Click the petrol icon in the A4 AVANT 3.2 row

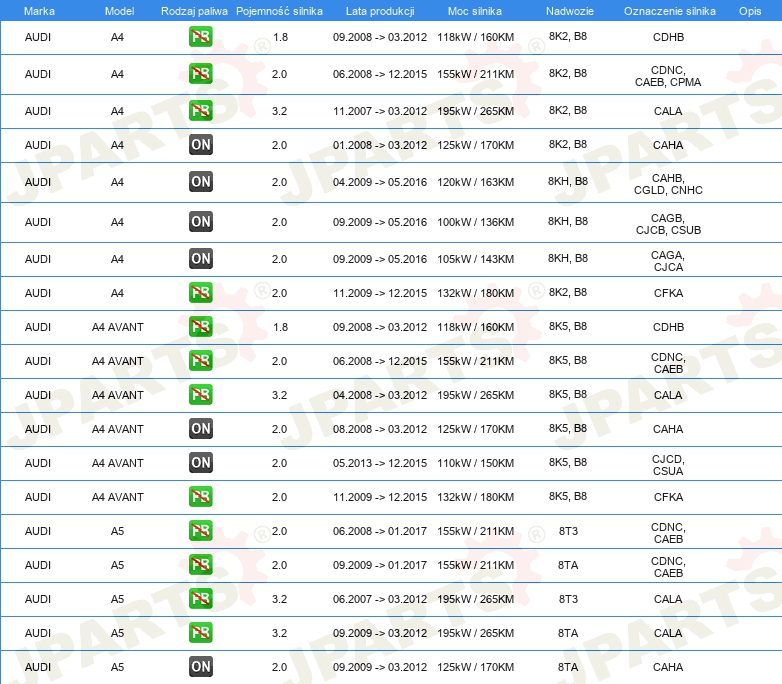pyautogui.click(x=200, y=395)
